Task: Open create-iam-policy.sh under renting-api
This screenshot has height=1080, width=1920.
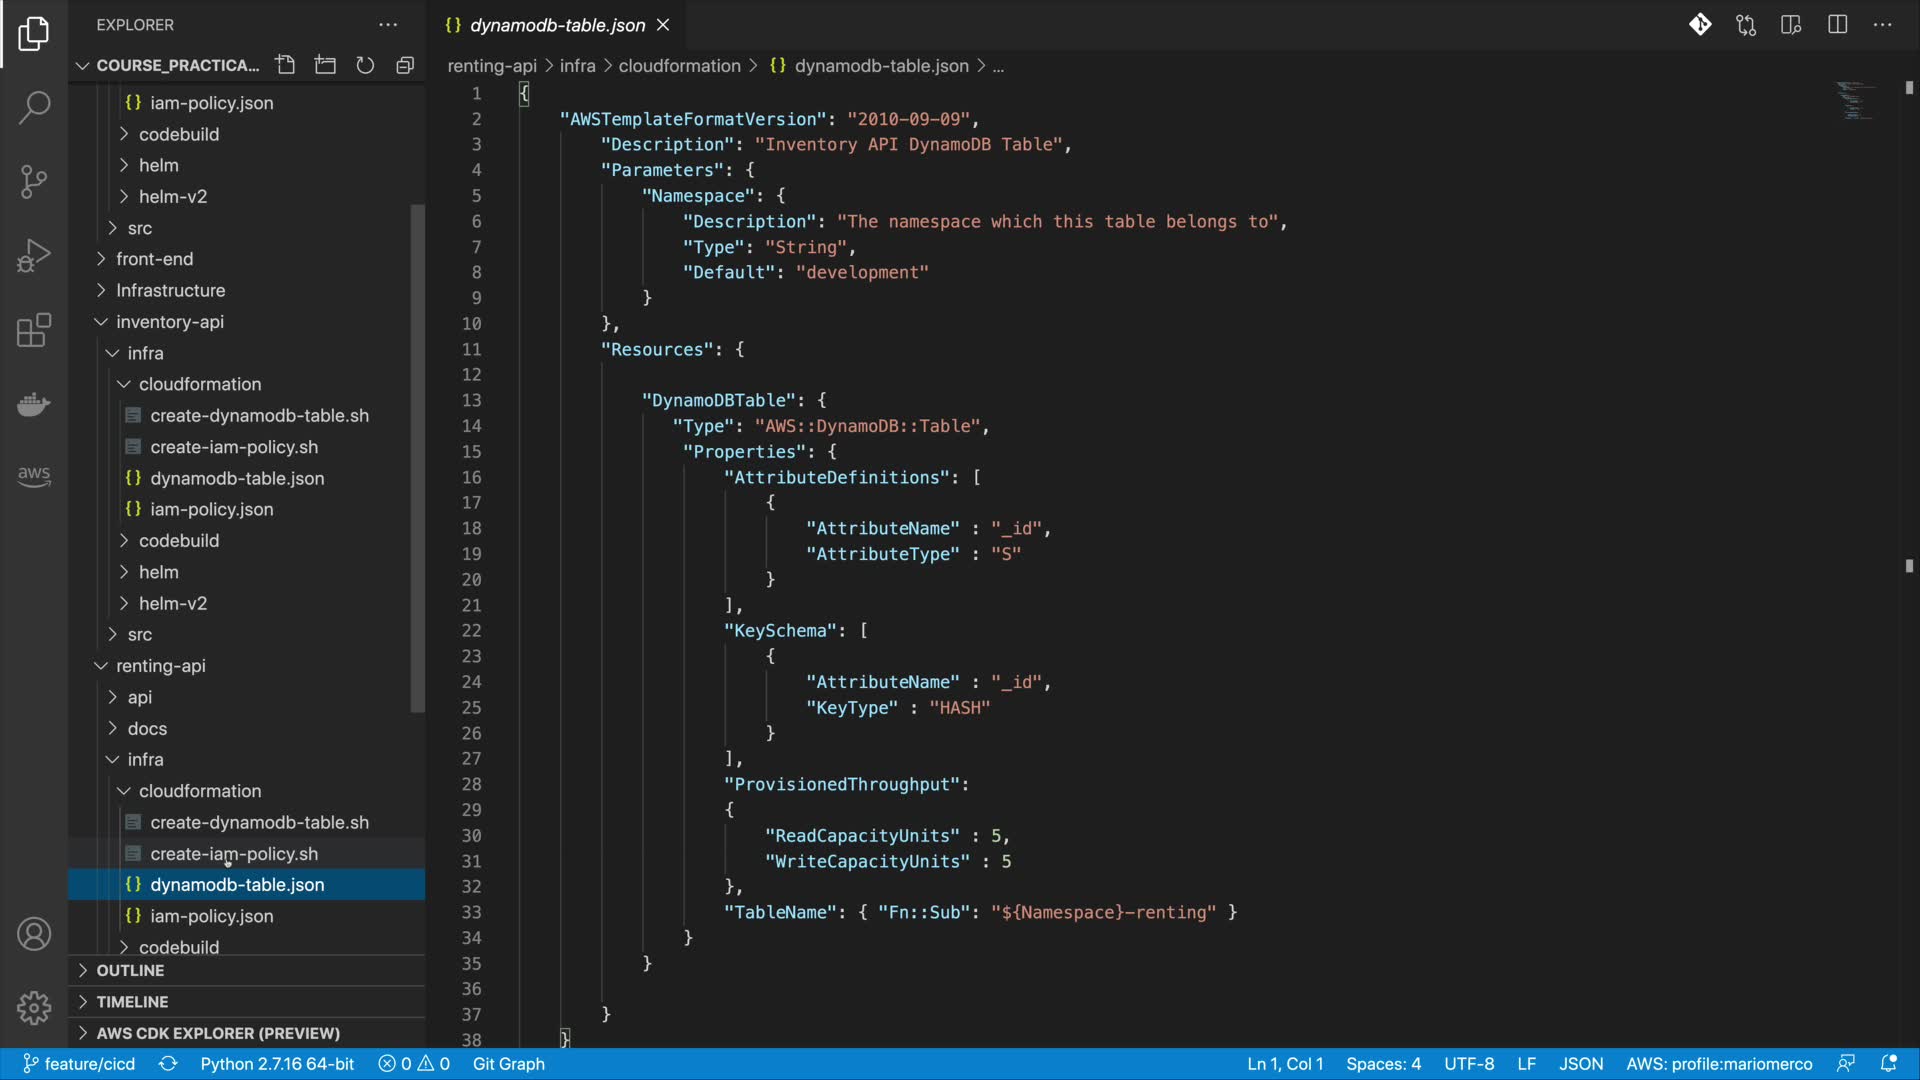Action: (234, 854)
